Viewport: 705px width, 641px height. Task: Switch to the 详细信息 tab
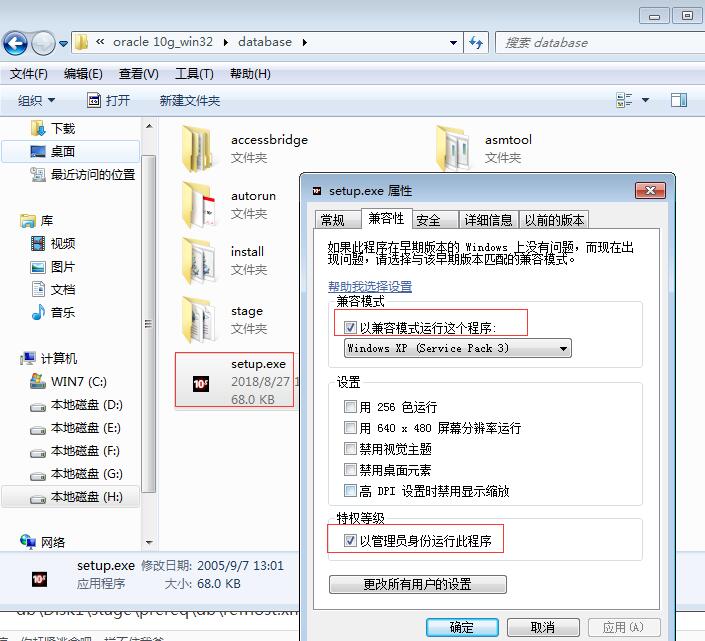point(489,220)
